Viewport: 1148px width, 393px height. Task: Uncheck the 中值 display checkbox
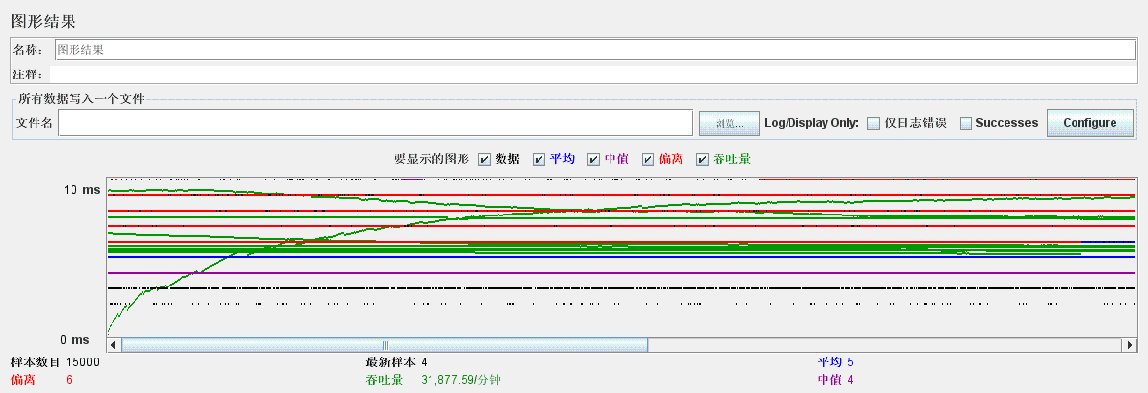(x=594, y=160)
